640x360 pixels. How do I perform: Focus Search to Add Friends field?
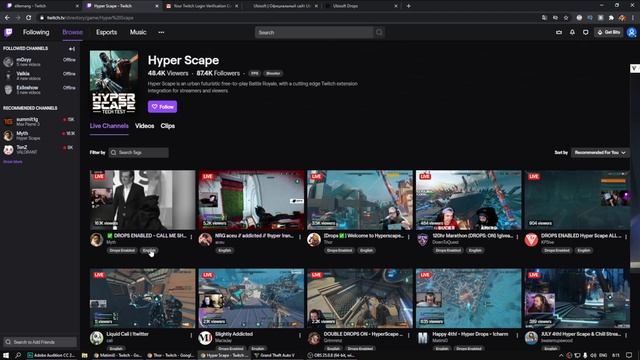[x=40, y=342]
